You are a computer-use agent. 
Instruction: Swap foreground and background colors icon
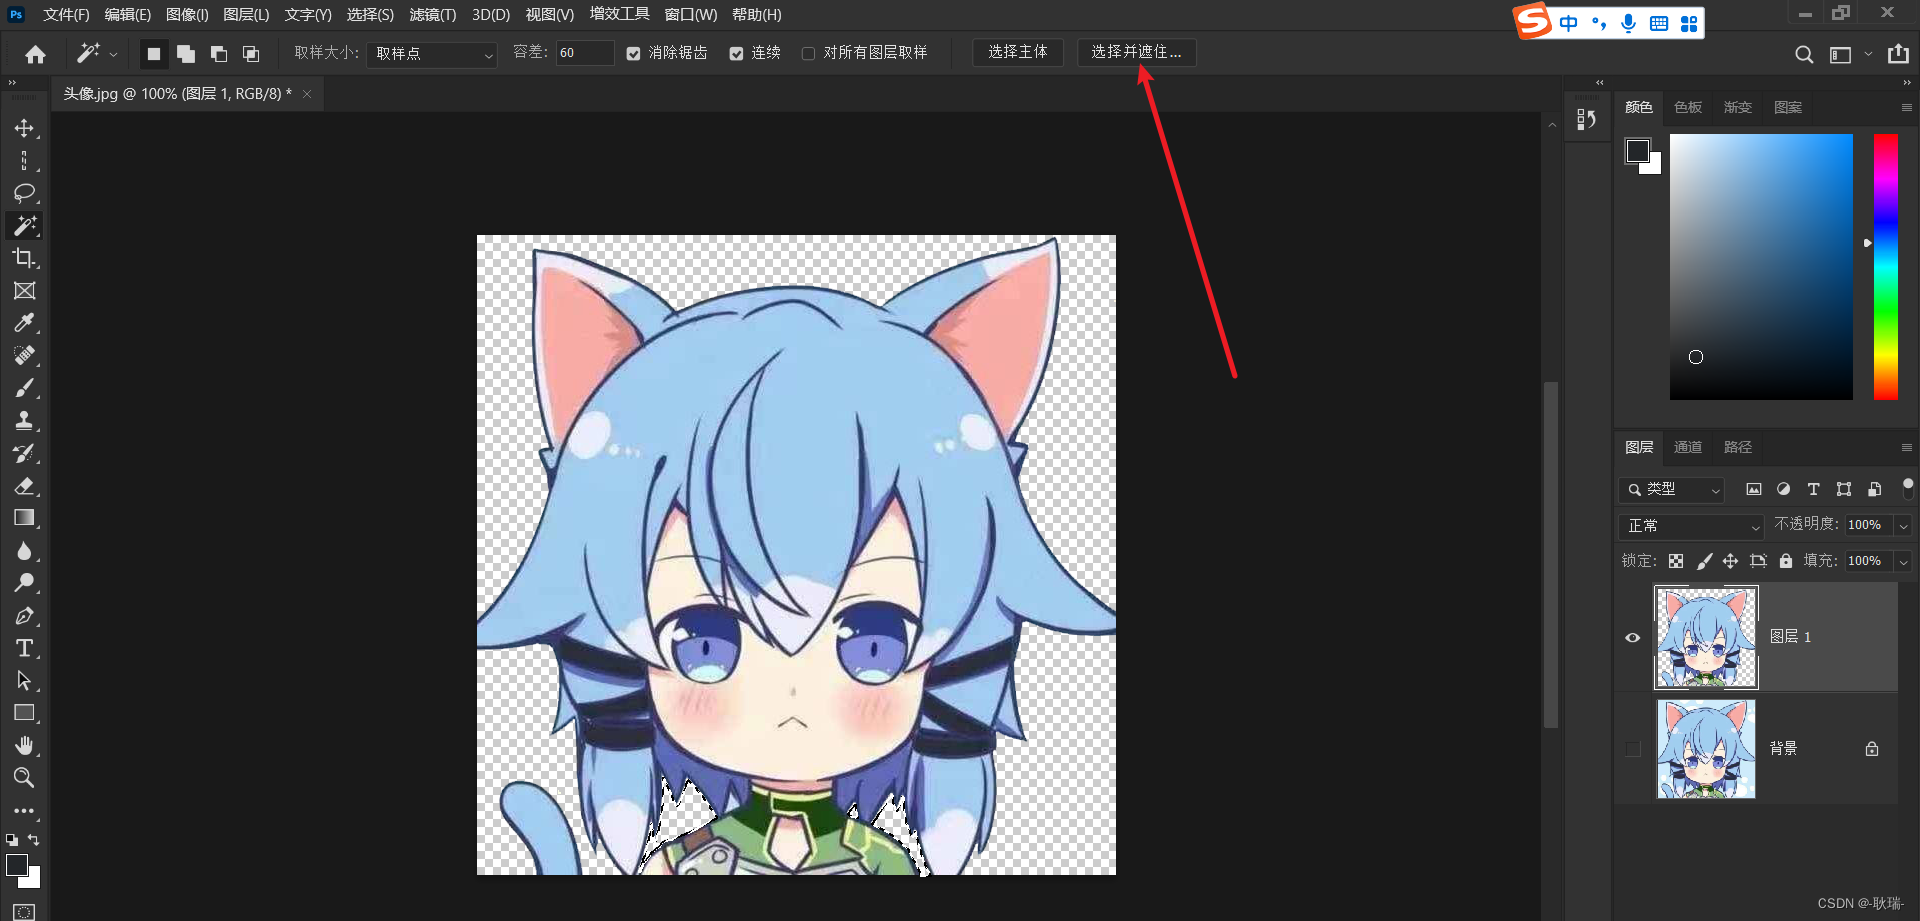point(34,840)
